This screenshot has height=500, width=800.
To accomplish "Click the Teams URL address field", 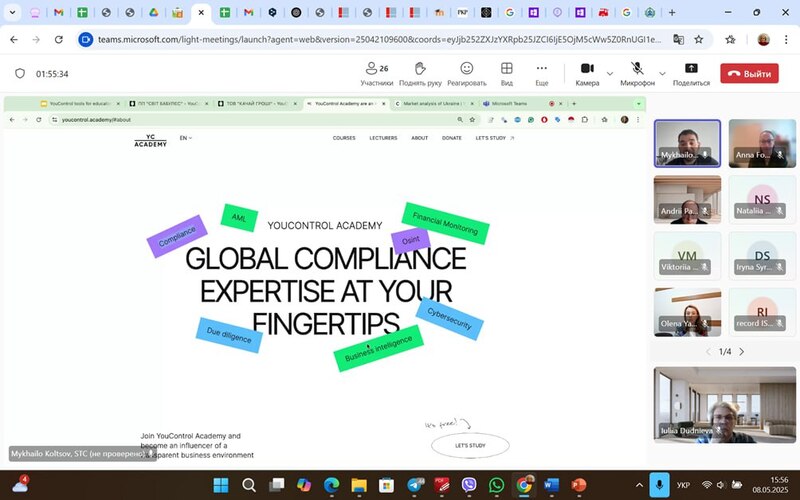I will click(379, 39).
